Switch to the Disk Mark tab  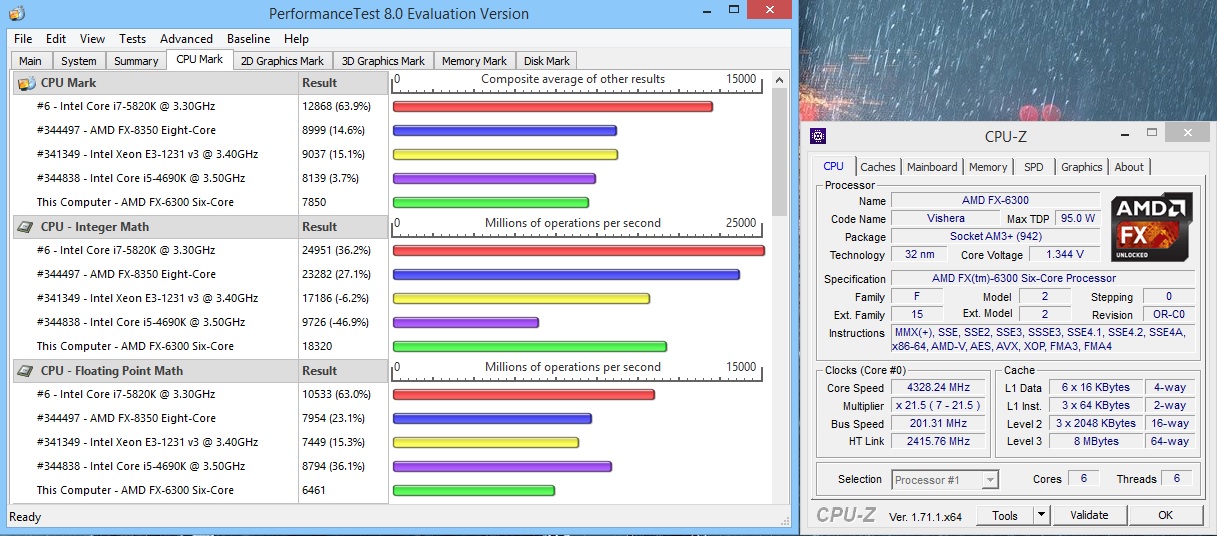tap(546, 61)
